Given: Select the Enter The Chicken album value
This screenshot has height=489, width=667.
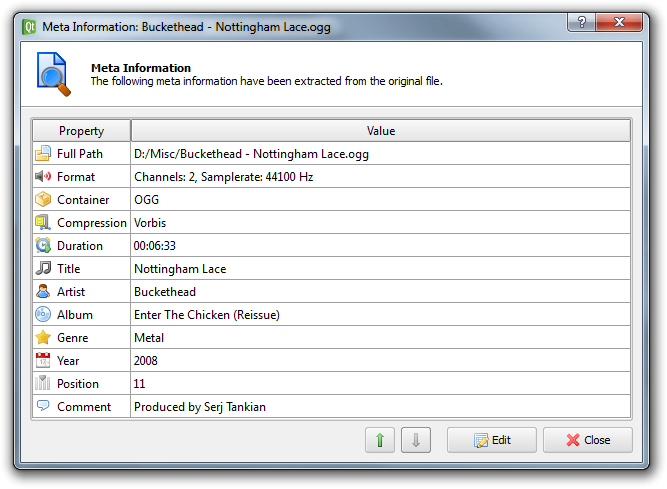Looking at the screenshot, I should click(x=206, y=315).
